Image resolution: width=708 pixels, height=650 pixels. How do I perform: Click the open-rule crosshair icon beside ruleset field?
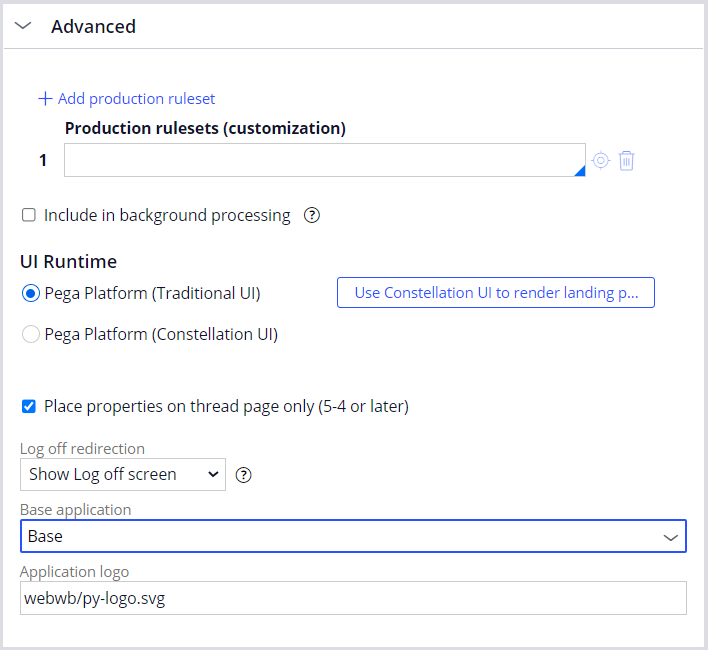(x=600, y=160)
